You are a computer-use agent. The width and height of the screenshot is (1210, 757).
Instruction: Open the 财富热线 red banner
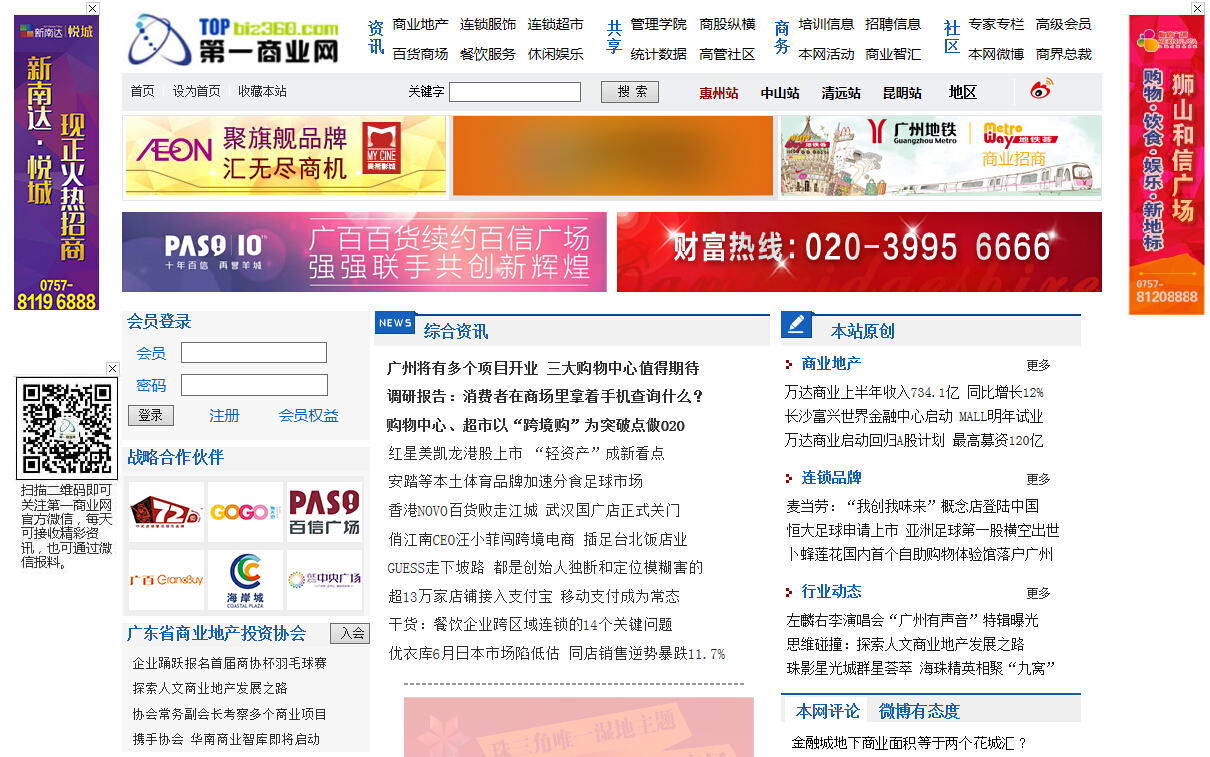click(x=859, y=252)
